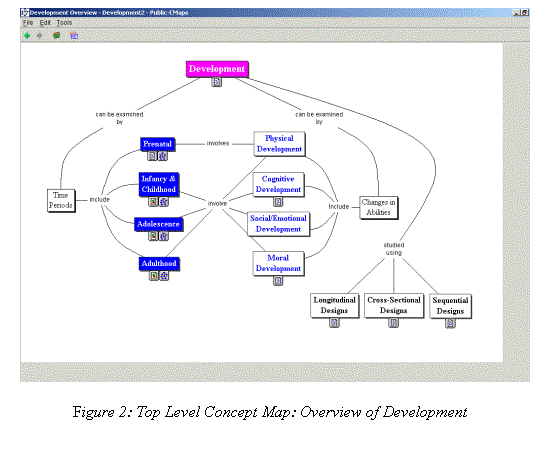Select the Adolescence node
The width and height of the screenshot is (542, 451).
pos(158,224)
